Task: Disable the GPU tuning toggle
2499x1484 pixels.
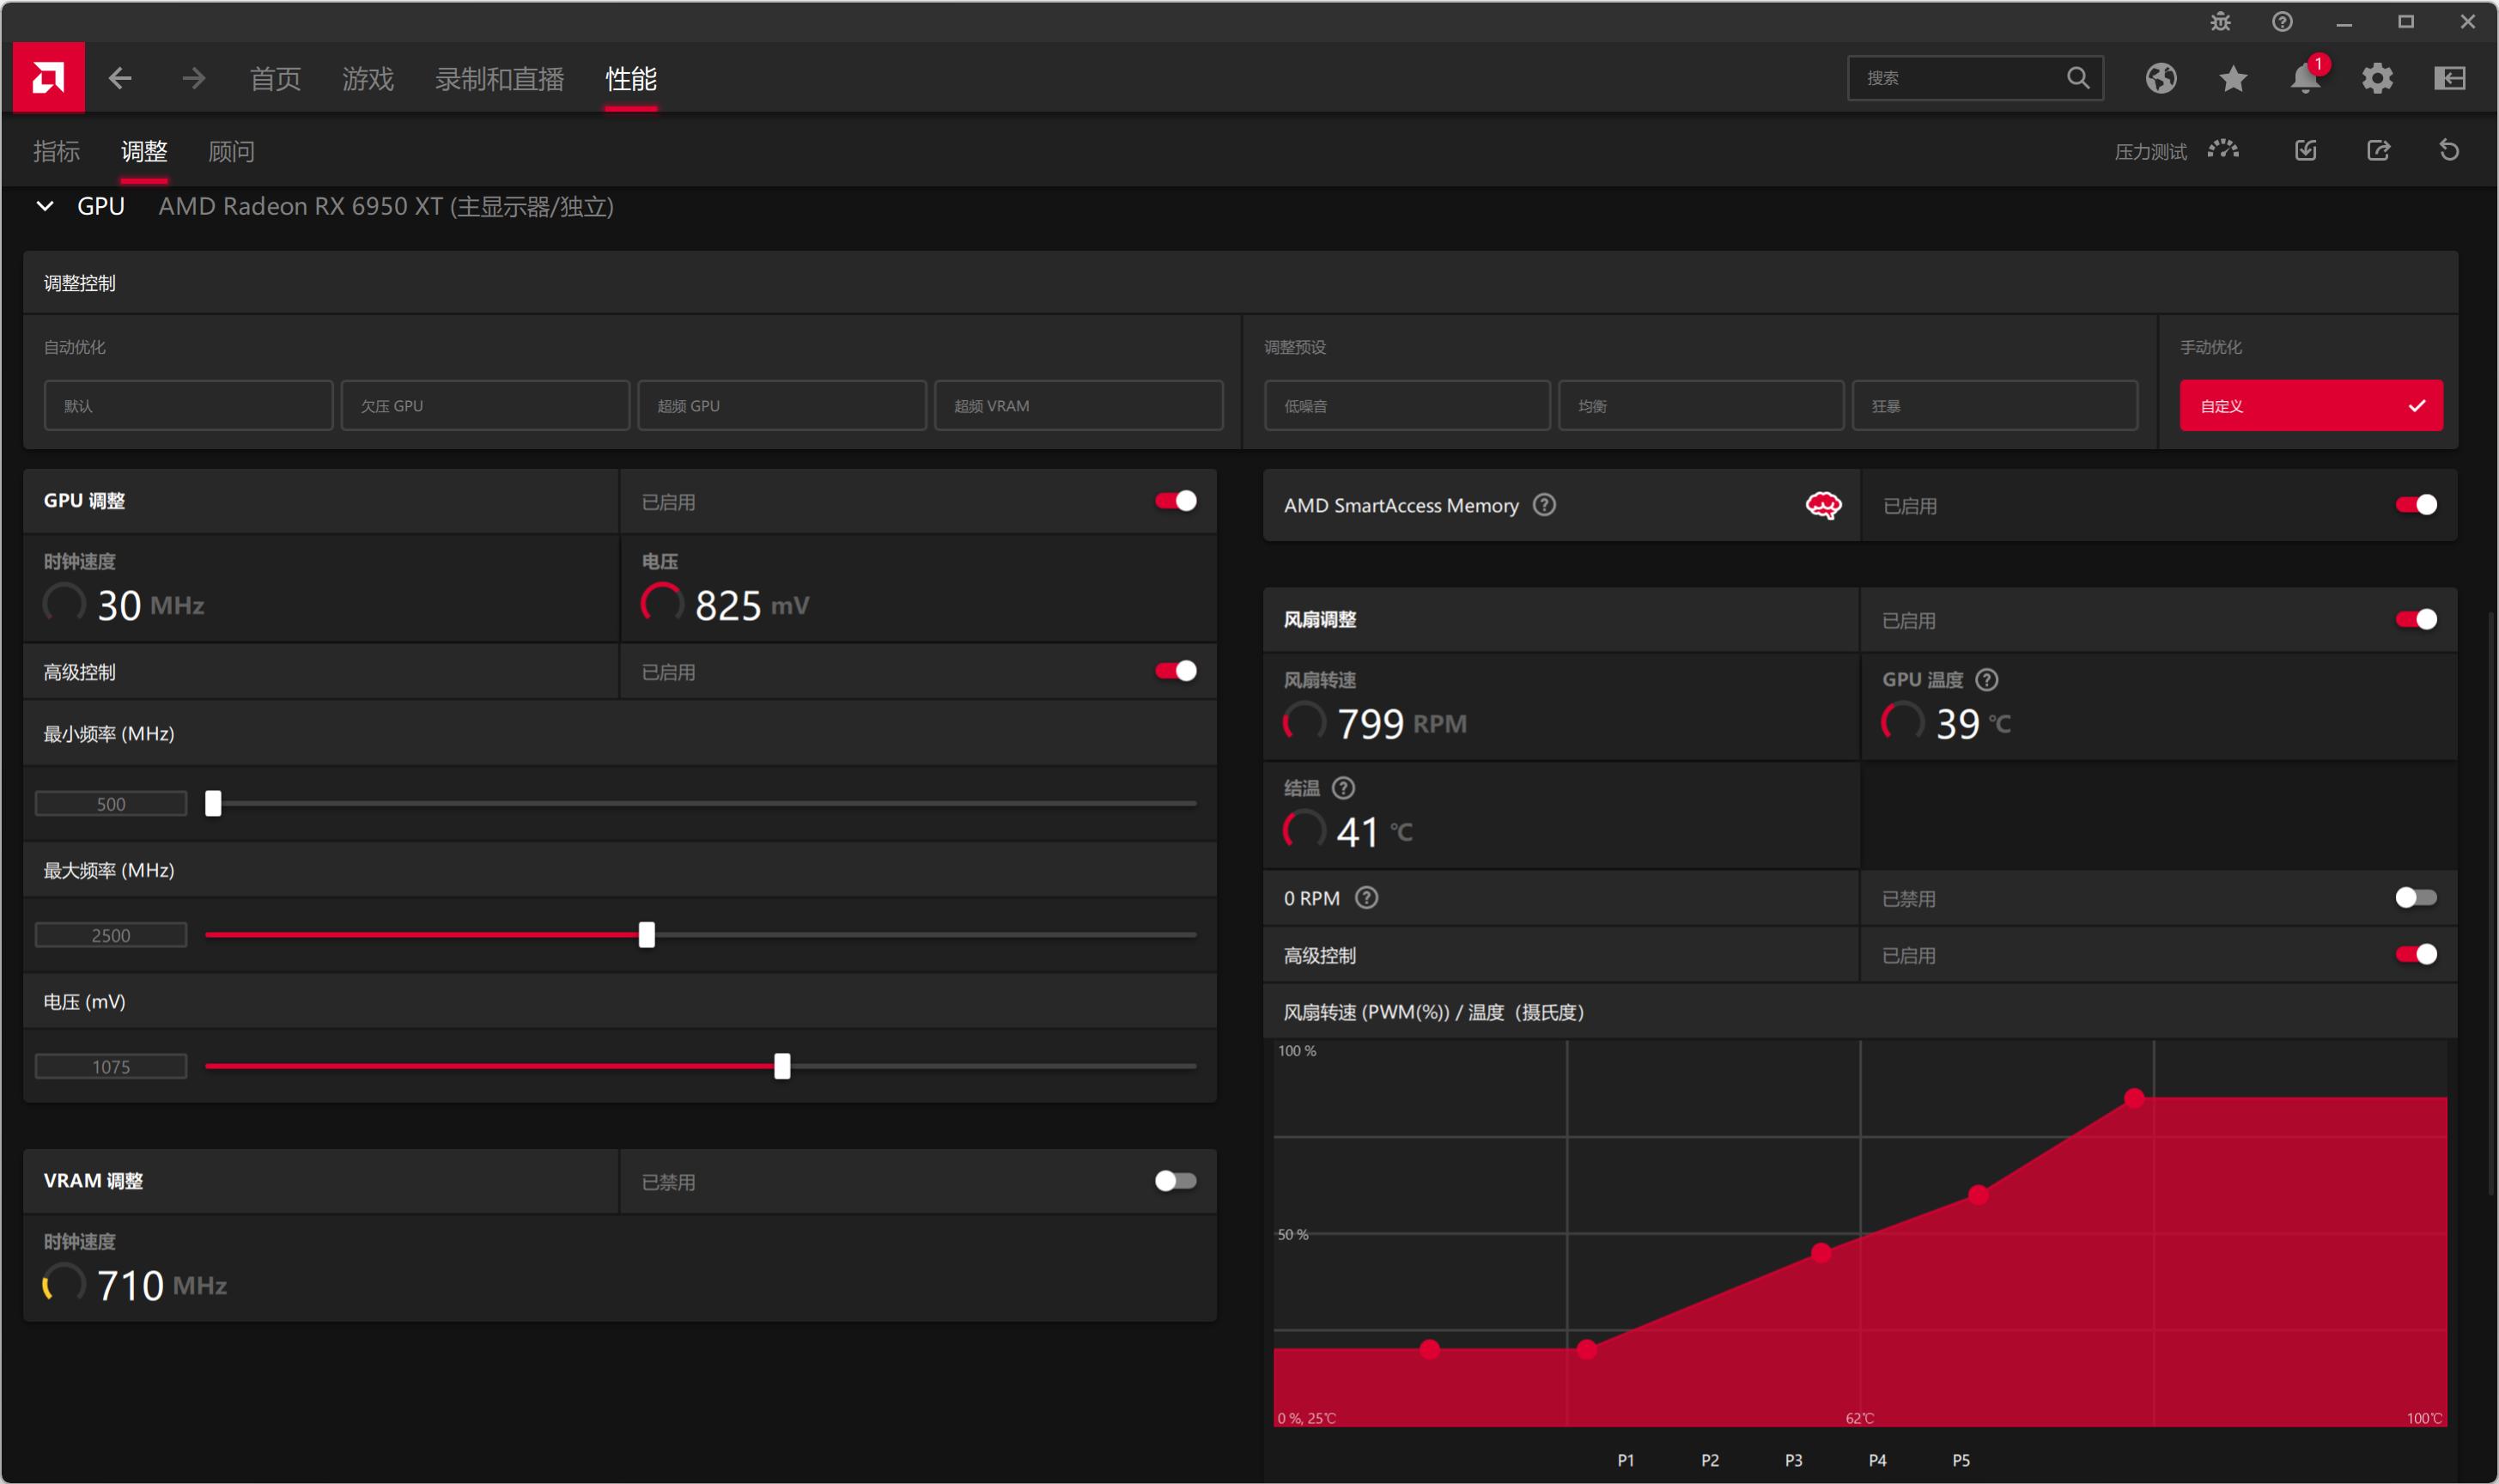Action: (x=1175, y=501)
